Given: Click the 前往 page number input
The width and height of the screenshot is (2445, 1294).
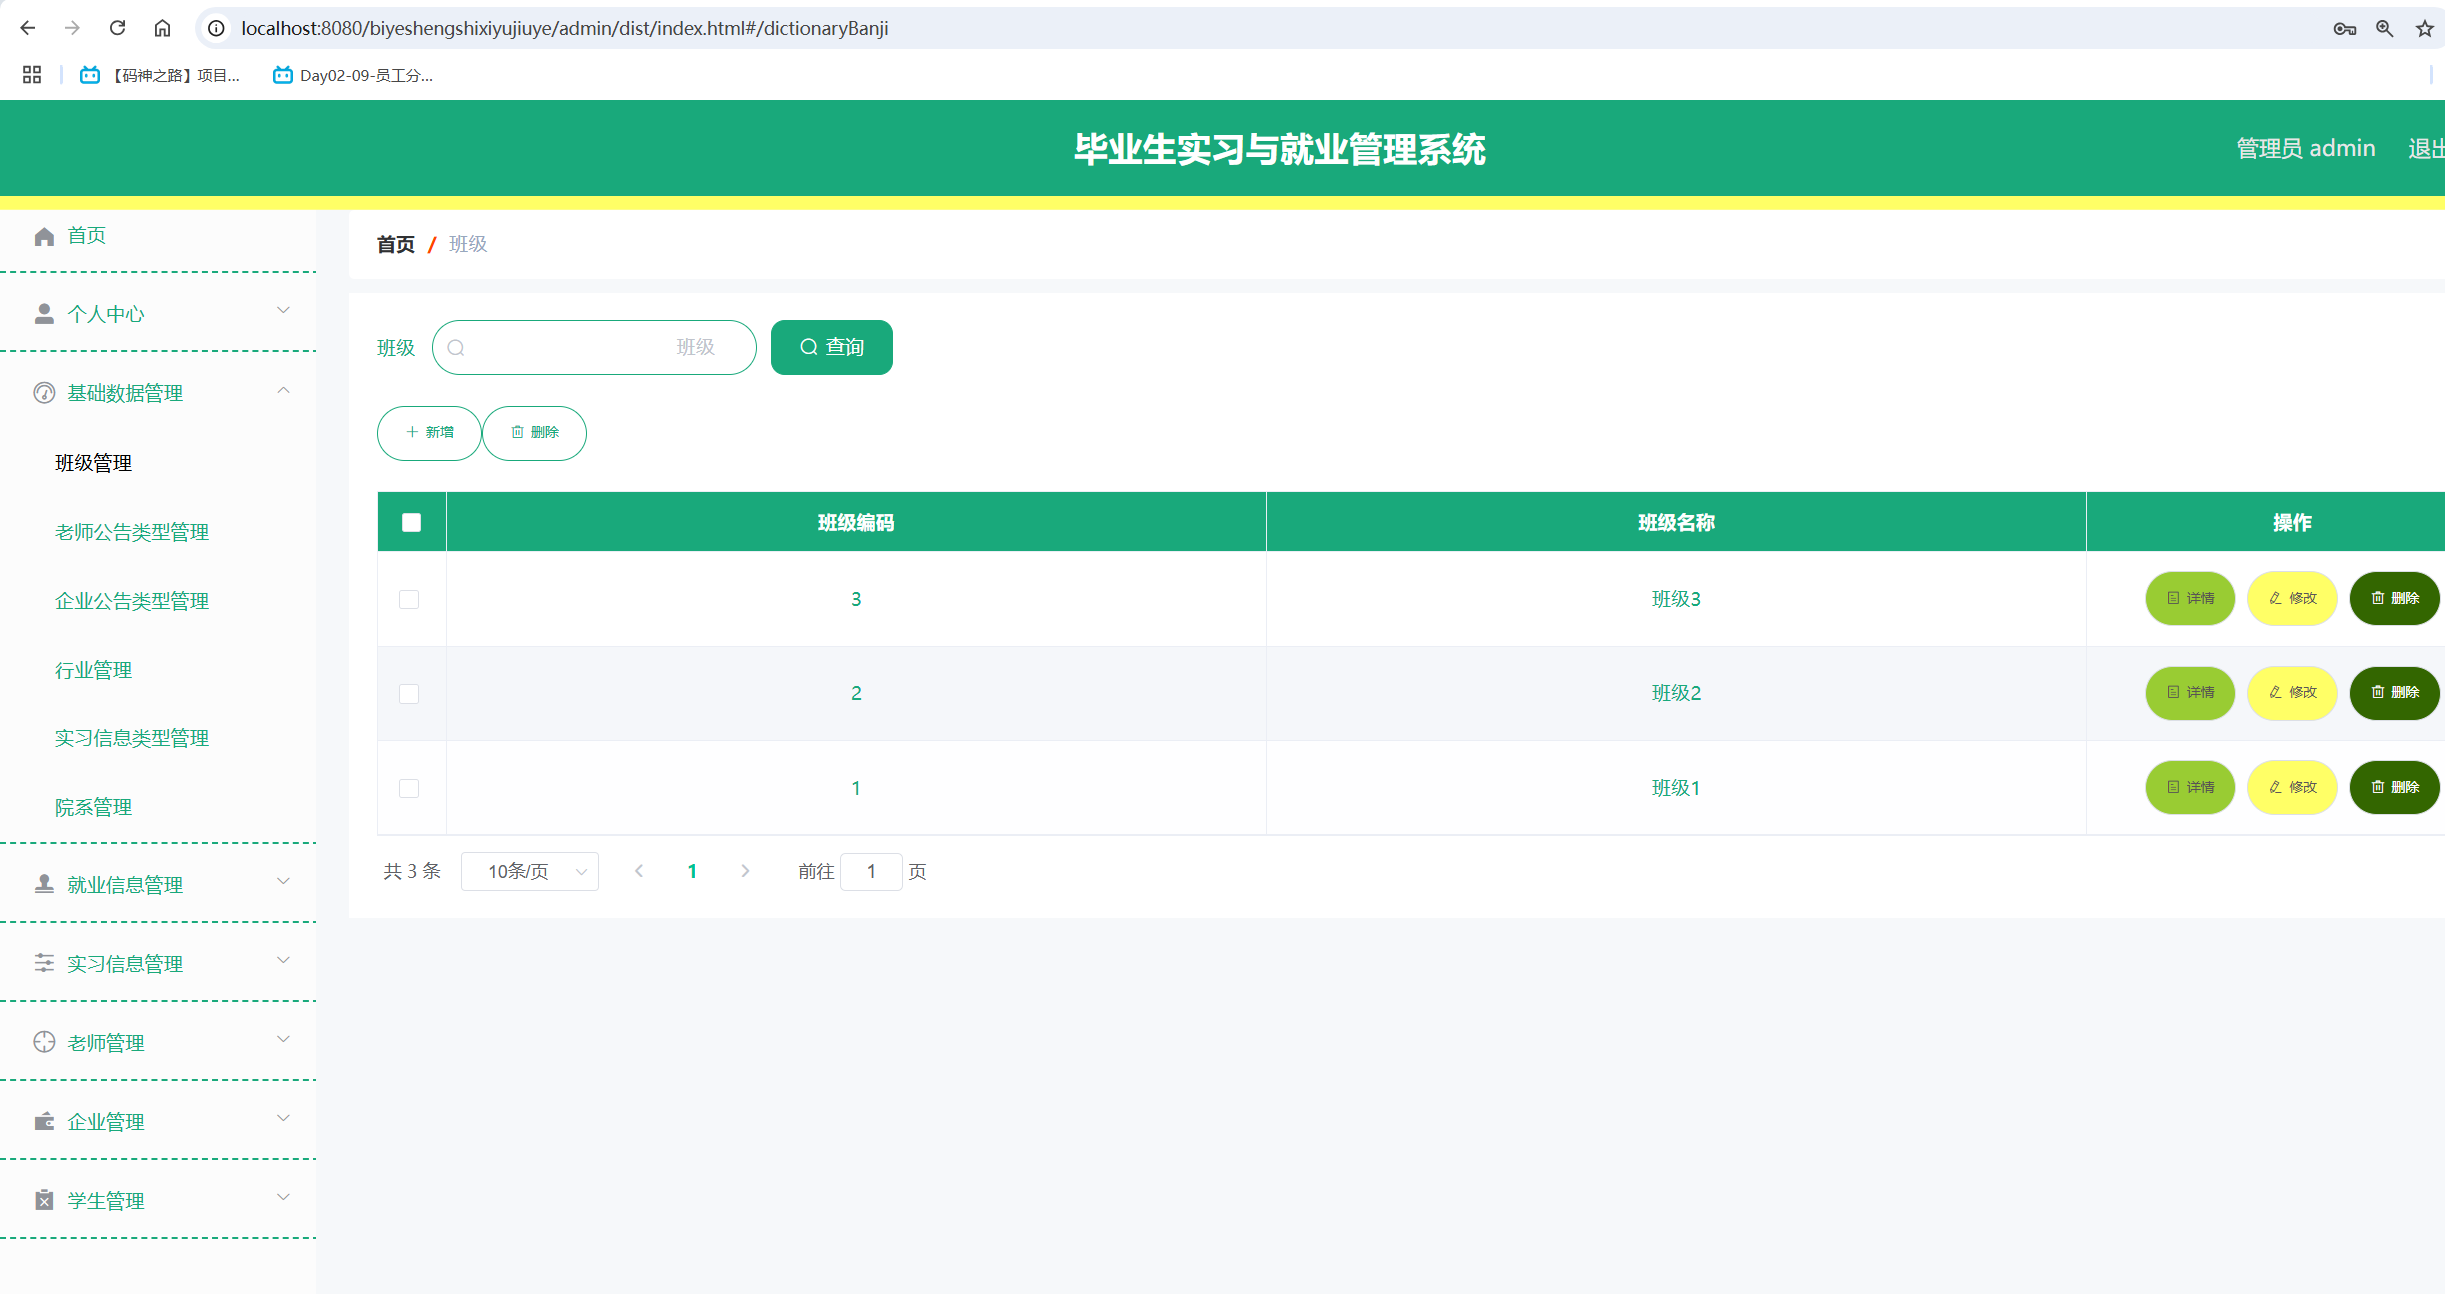Looking at the screenshot, I should click(x=871, y=871).
